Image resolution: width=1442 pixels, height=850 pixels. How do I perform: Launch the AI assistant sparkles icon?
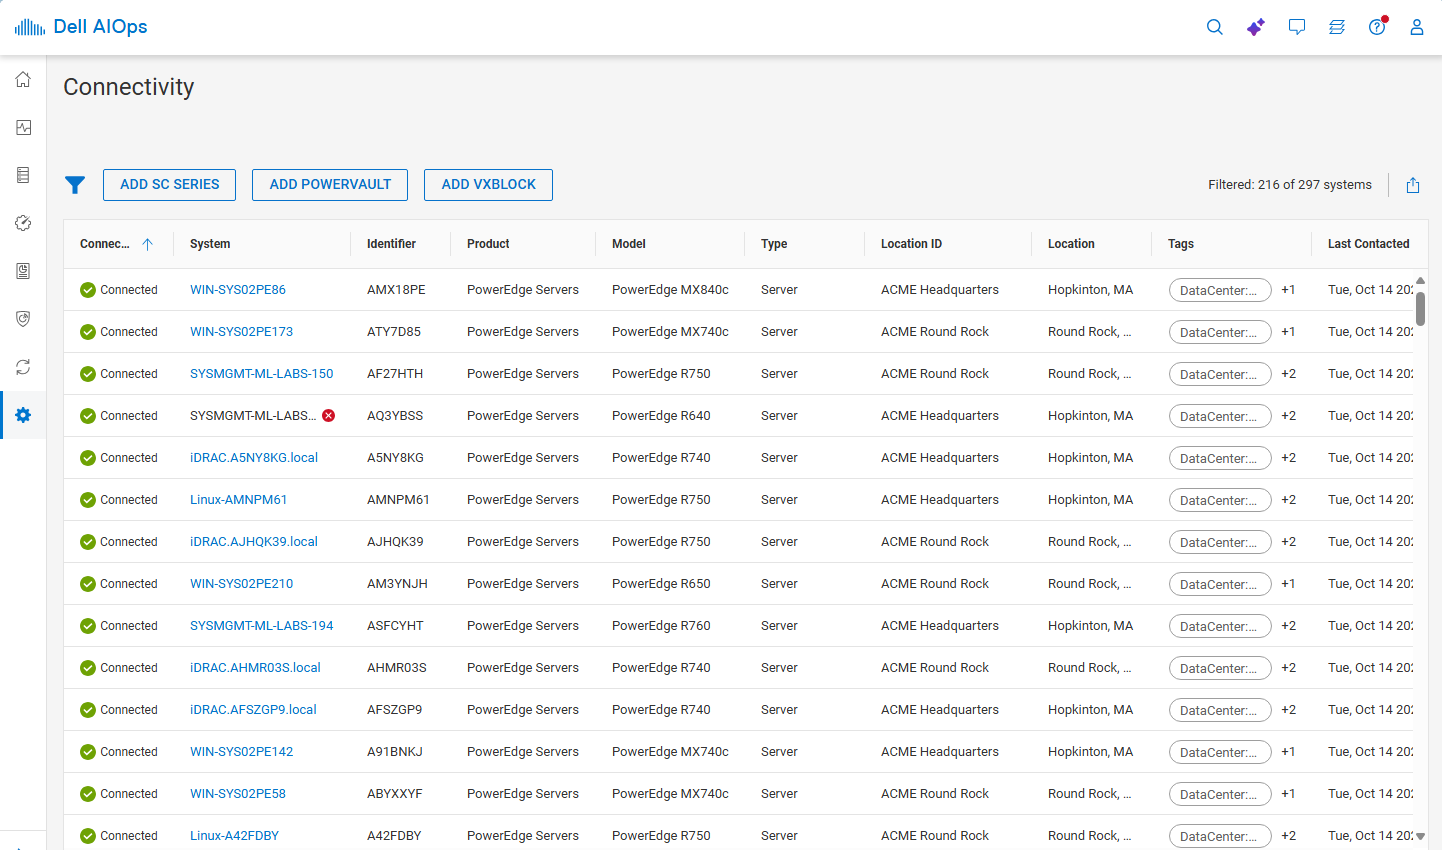1255,27
